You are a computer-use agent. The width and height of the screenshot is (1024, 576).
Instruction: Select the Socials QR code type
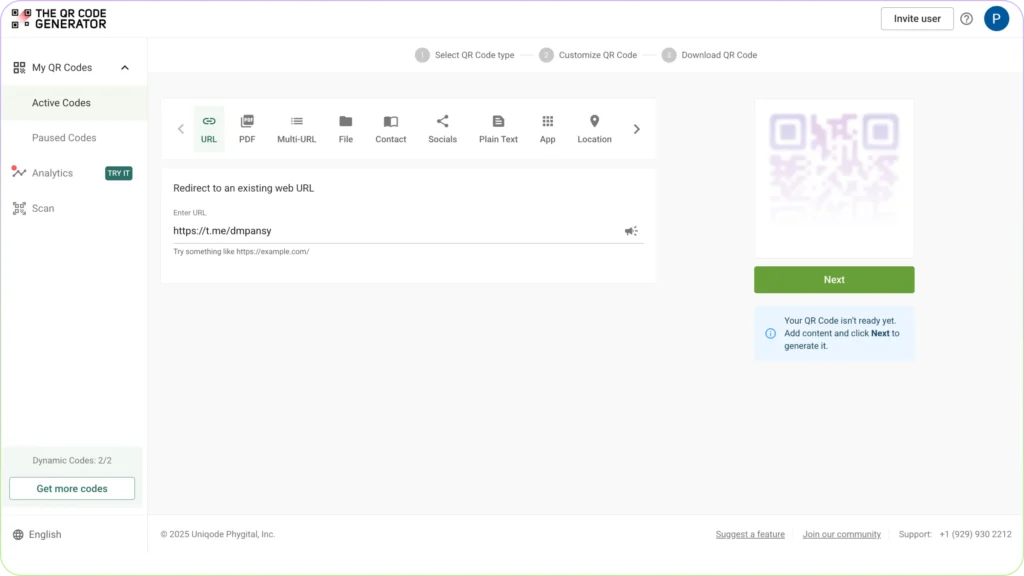(x=442, y=128)
